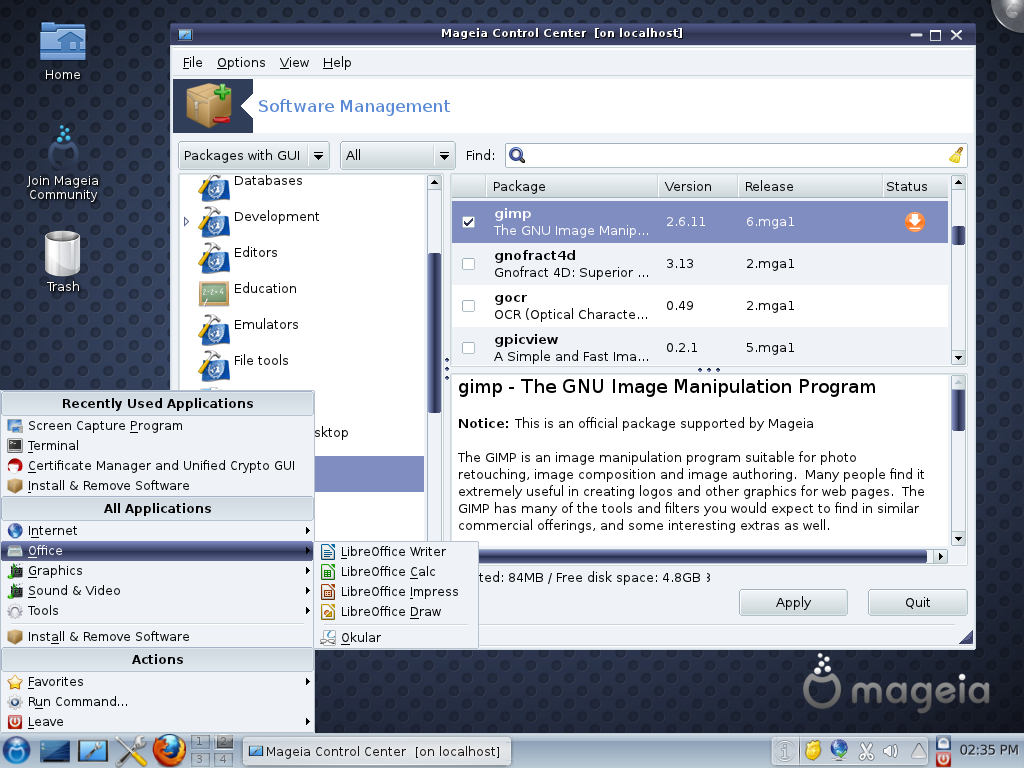Click the scissors clipboard tray icon
The width and height of the screenshot is (1024, 768).
pos(866,752)
